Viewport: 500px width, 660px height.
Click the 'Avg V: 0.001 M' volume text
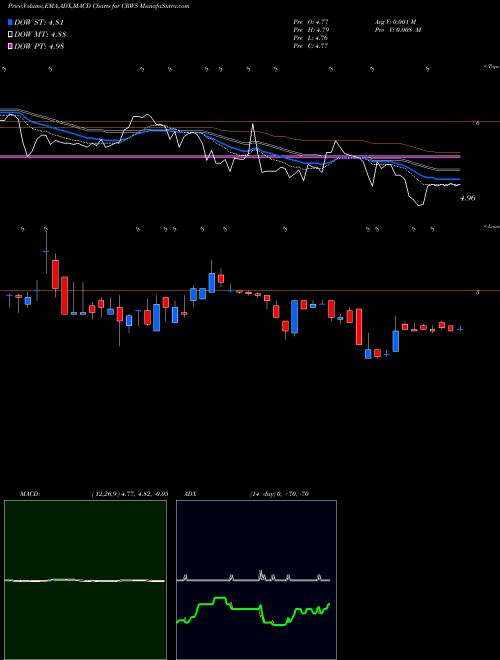(395, 22)
